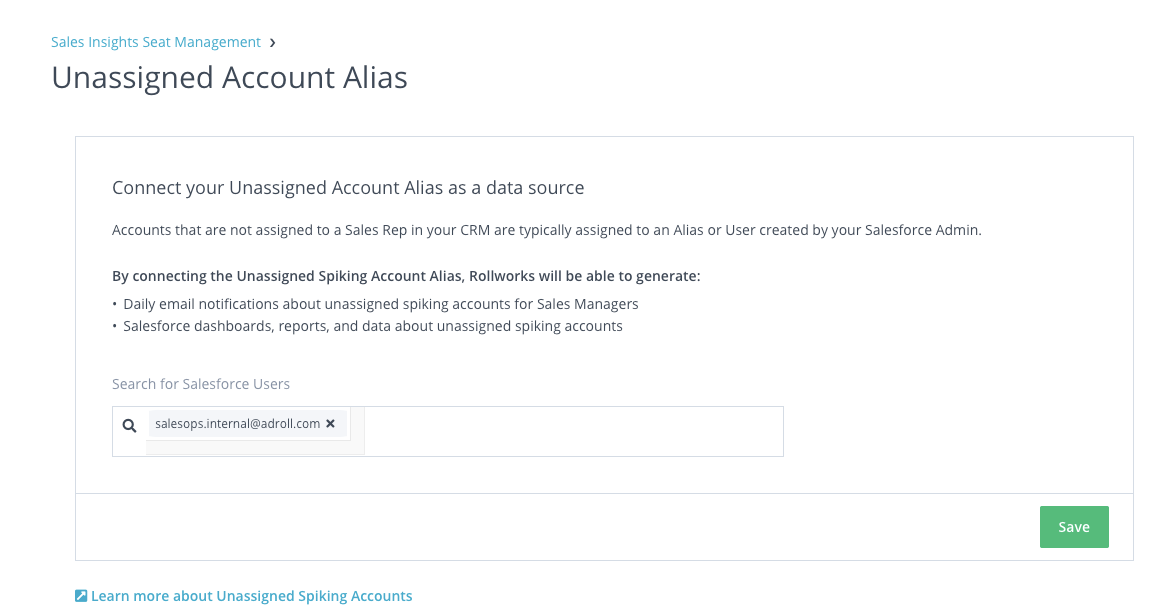
Task: Click Salesforce Admin text ending the description
Action: pyautogui.click(x=923, y=230)
